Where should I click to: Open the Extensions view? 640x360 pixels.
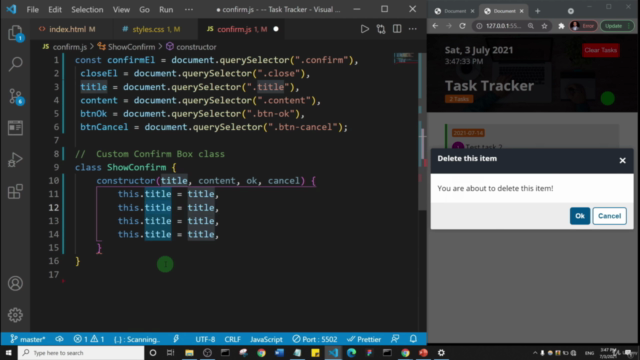coord(15,191)
